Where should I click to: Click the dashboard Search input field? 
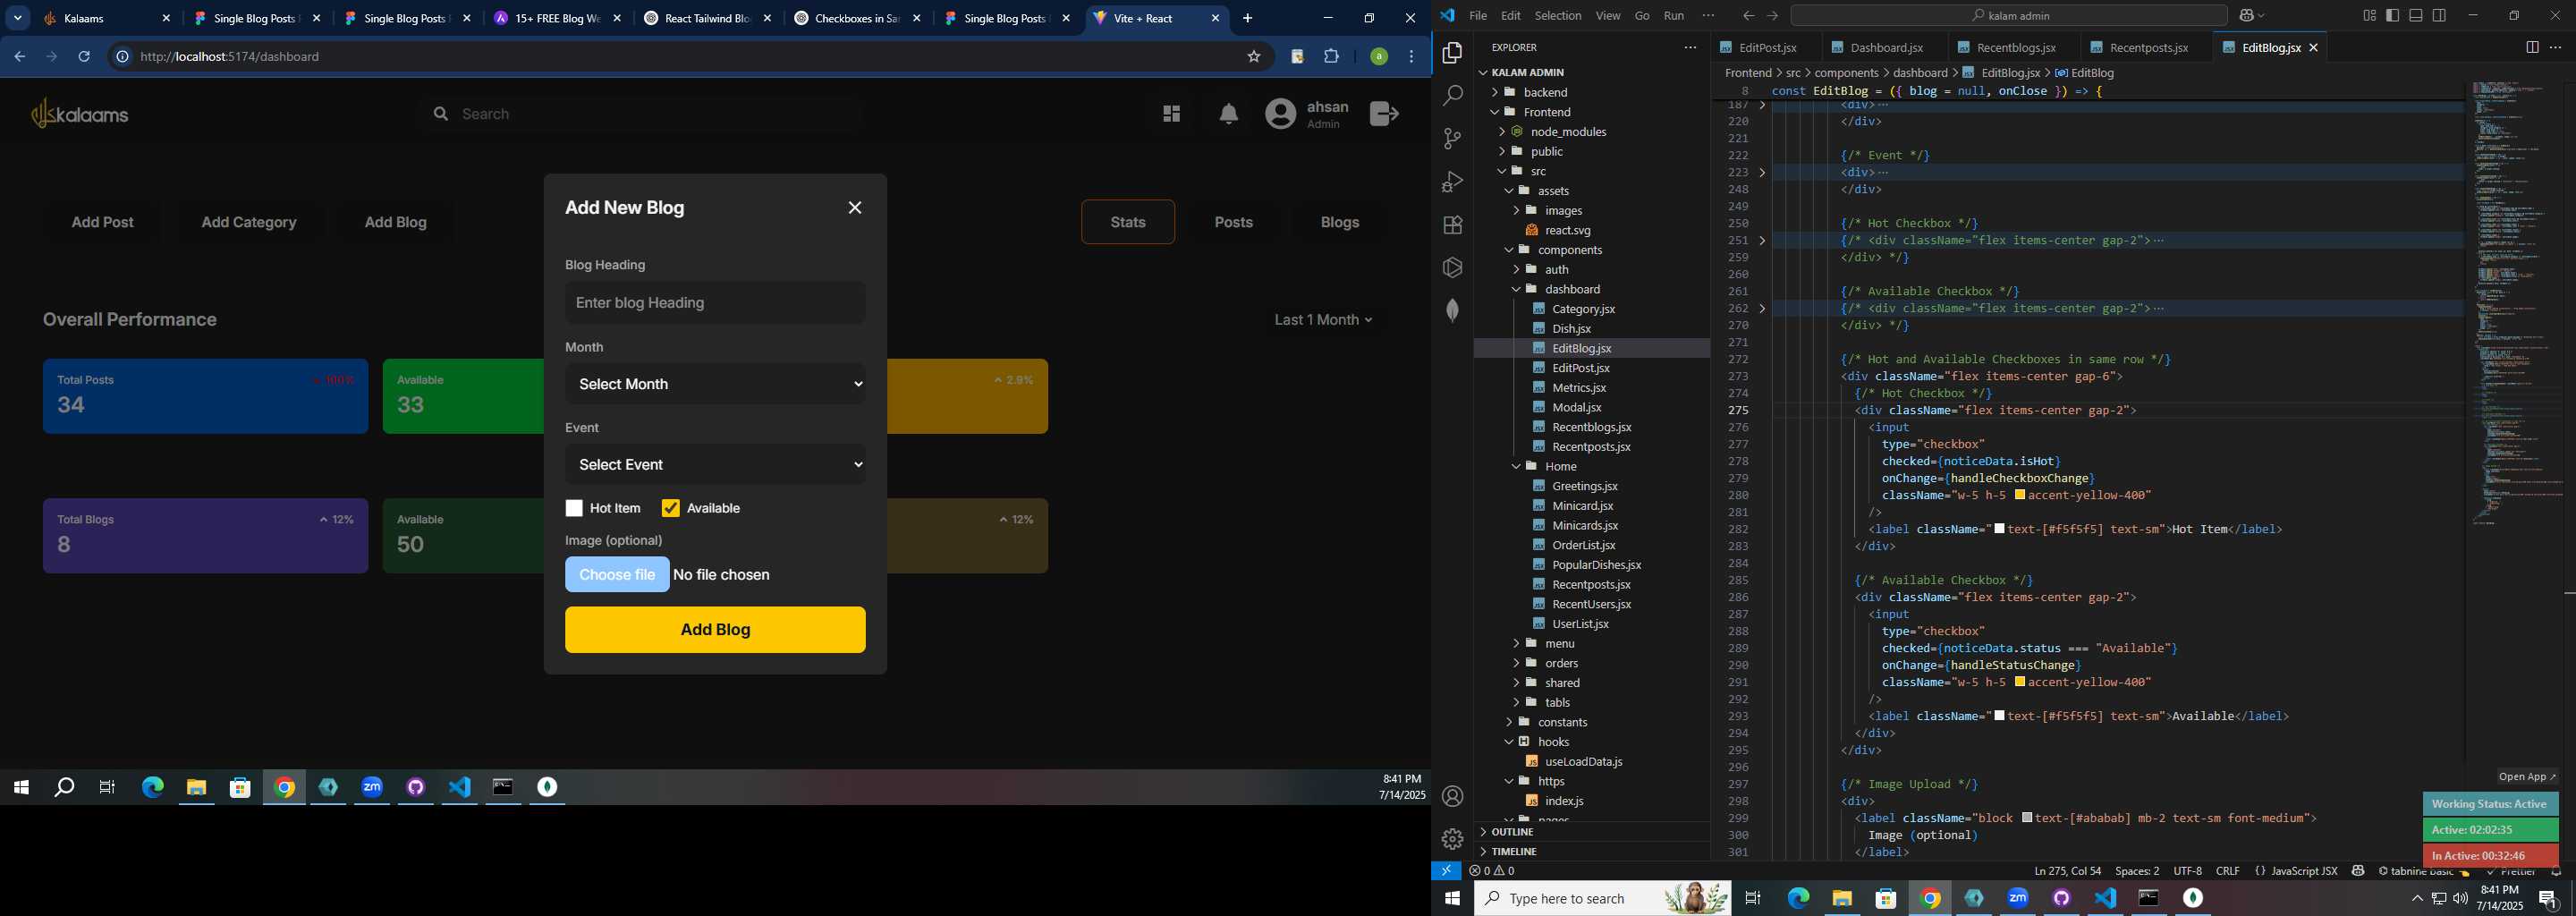click(640, 114)
